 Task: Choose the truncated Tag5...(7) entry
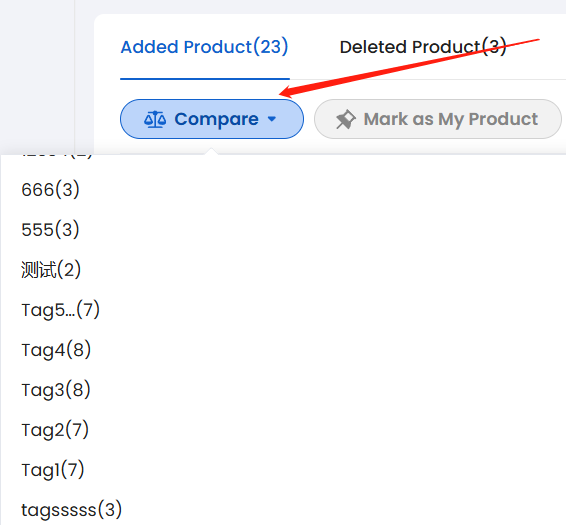pos(60,310)
